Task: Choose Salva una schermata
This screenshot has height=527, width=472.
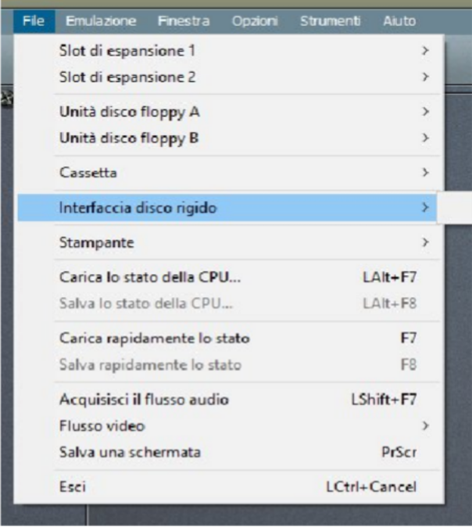Action: 227,452
